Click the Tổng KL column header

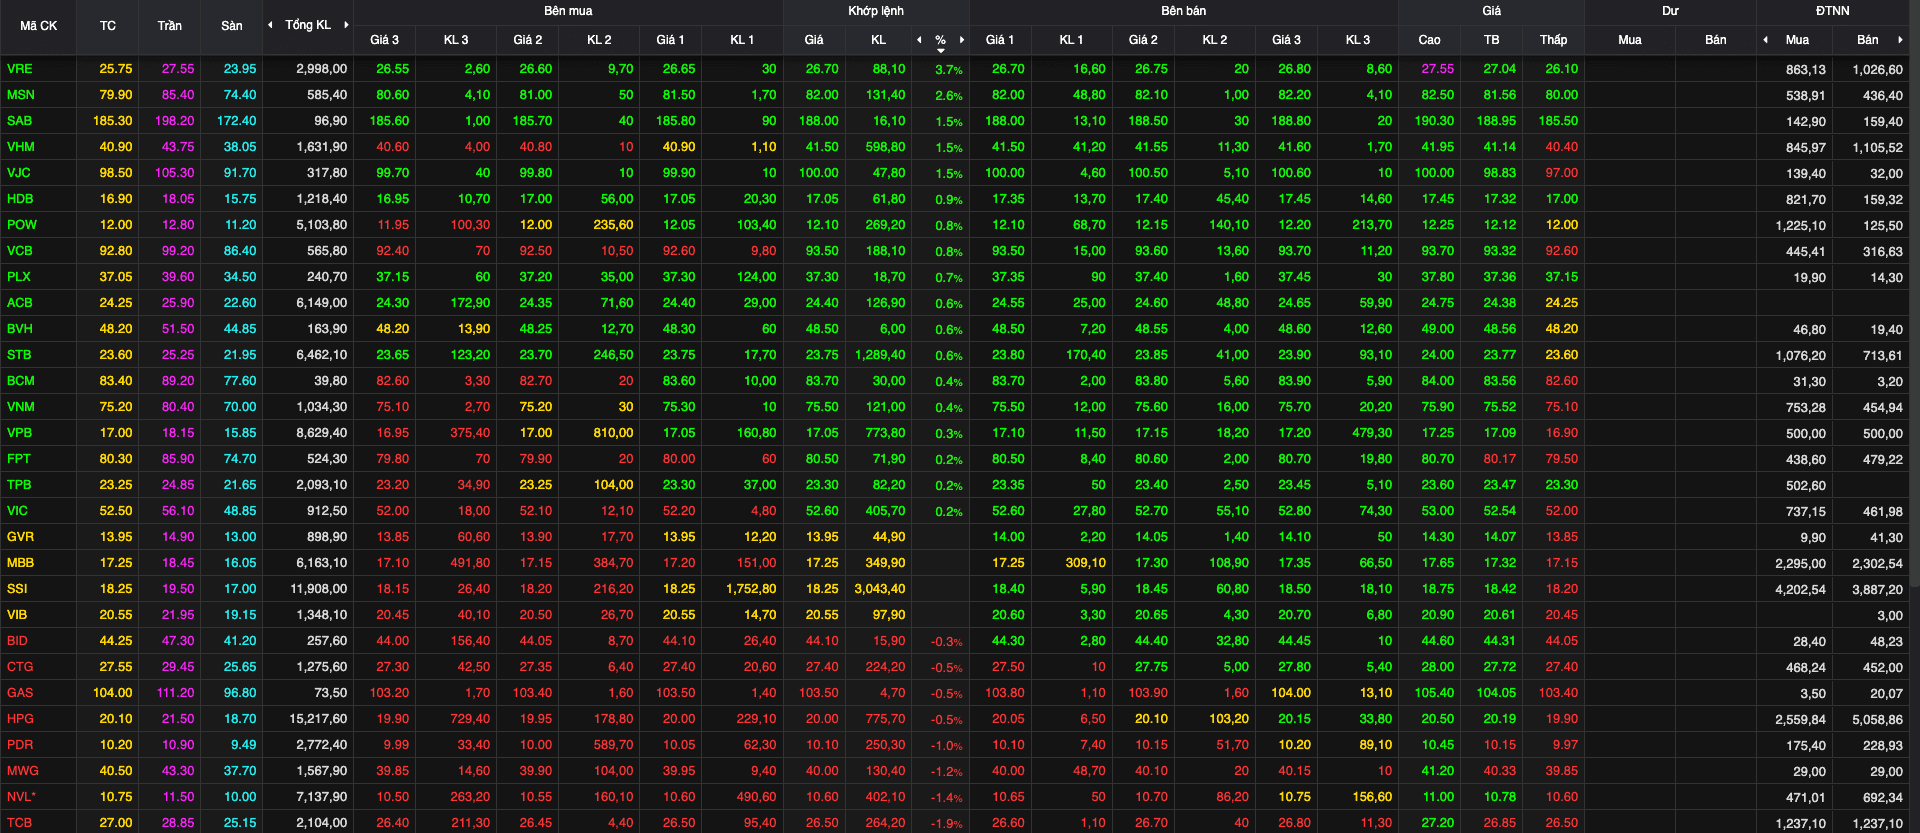(x=308, y=25)
